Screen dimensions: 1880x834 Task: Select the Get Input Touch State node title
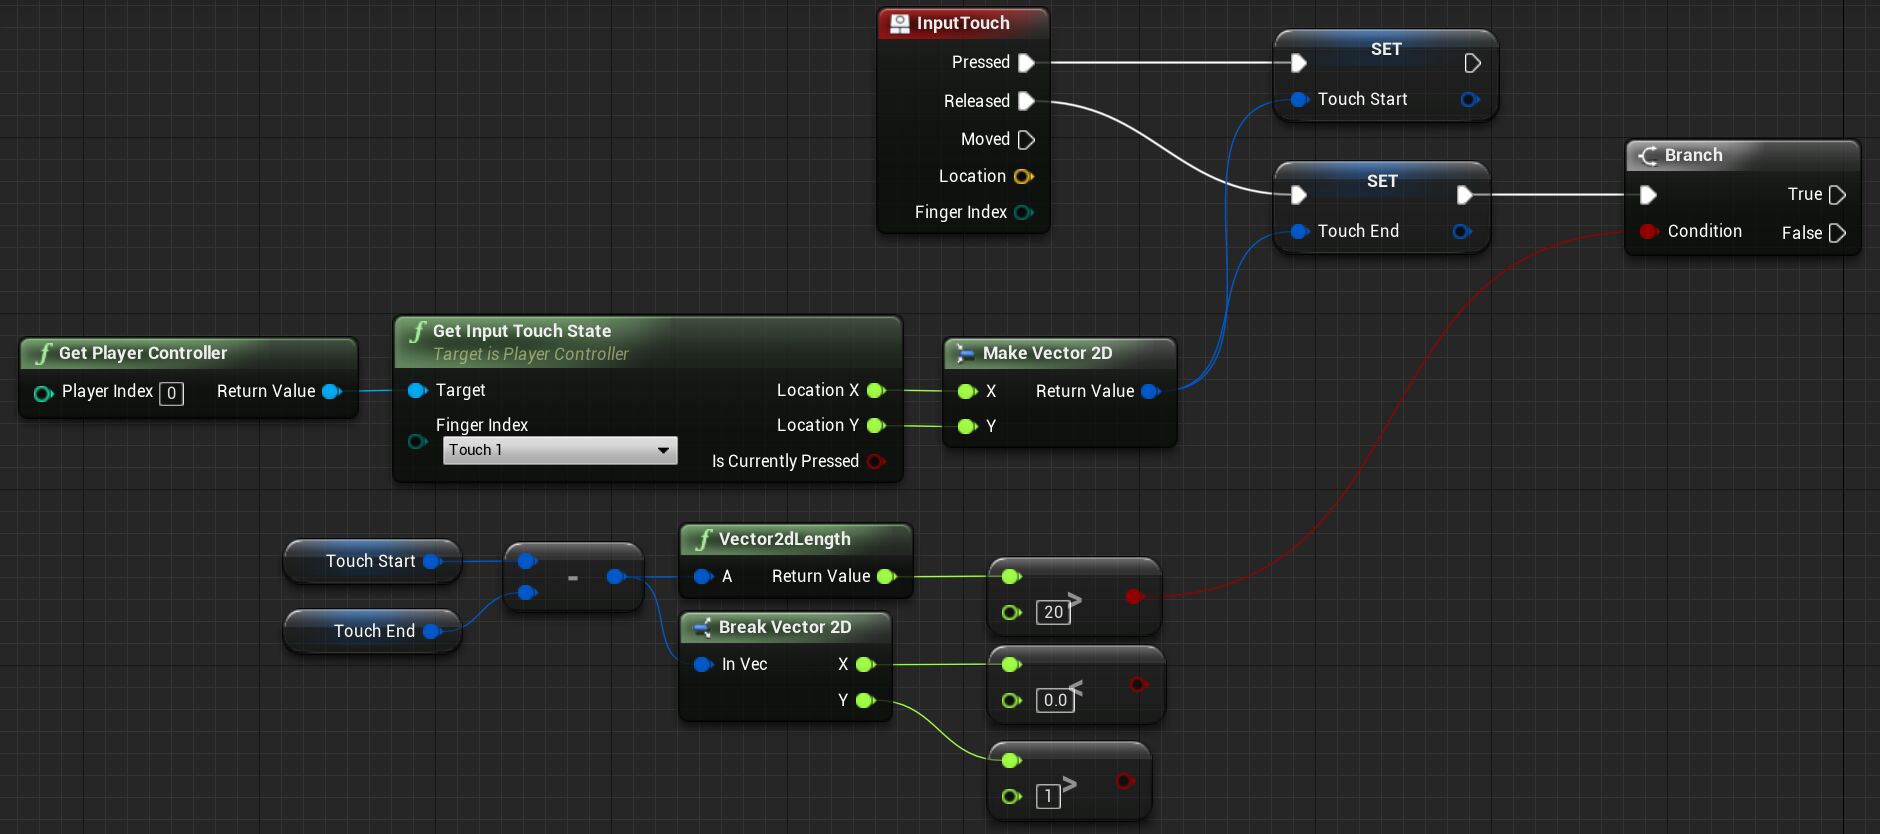[521, 331]
